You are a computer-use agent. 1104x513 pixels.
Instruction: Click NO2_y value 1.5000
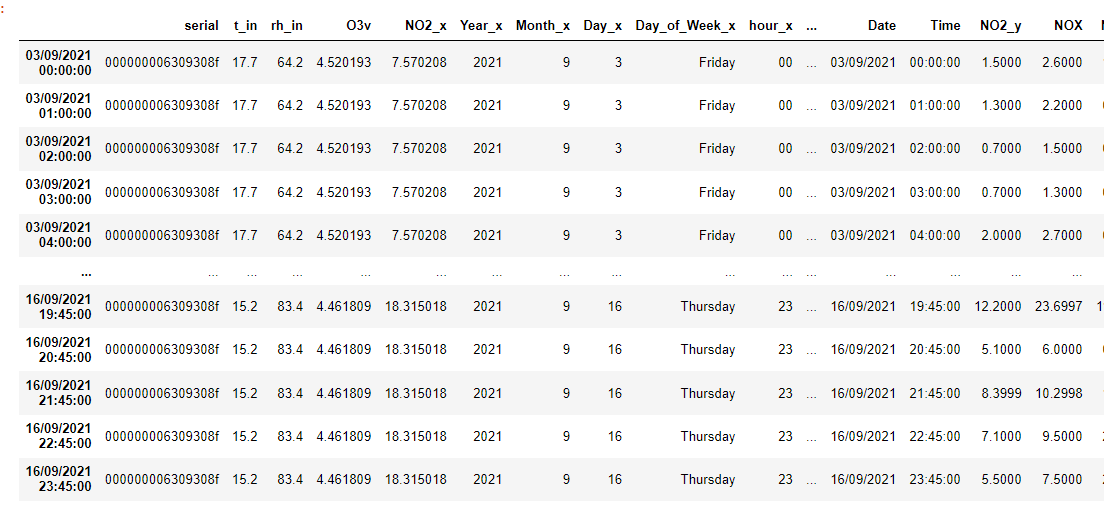(1001, 63)
